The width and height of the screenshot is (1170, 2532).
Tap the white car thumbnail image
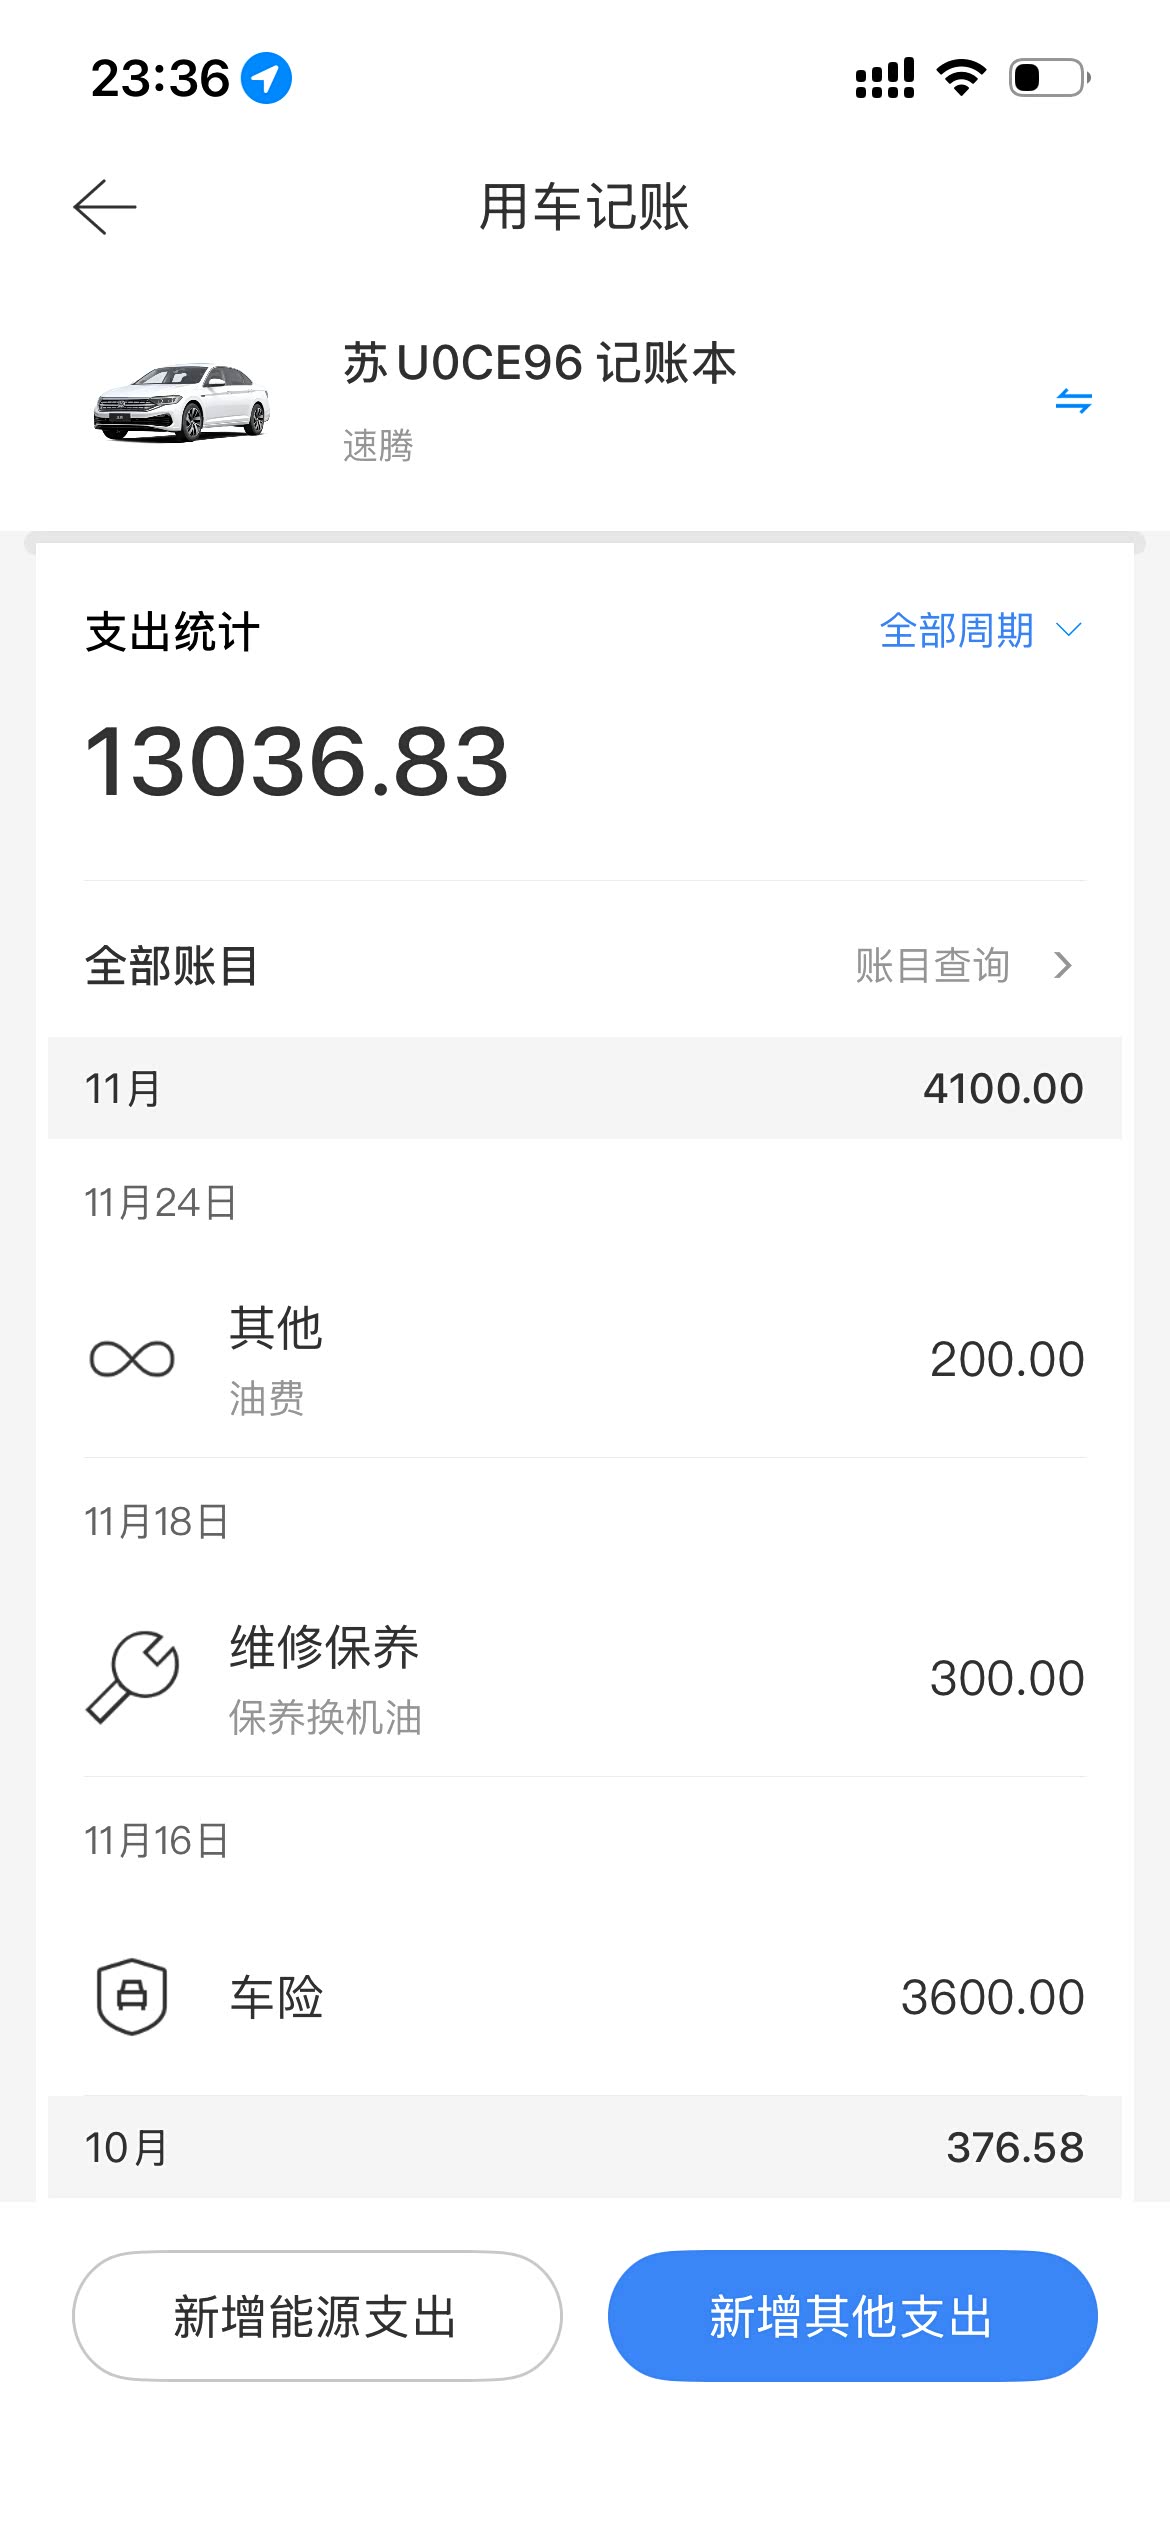pyautogui.click(x=182, y=402)
